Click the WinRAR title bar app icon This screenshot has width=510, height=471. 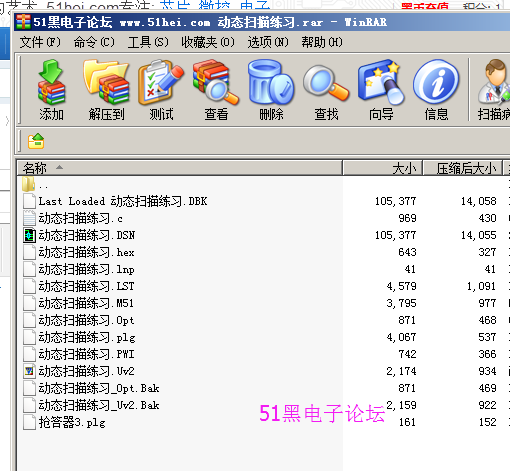click(x=23, y=22)
